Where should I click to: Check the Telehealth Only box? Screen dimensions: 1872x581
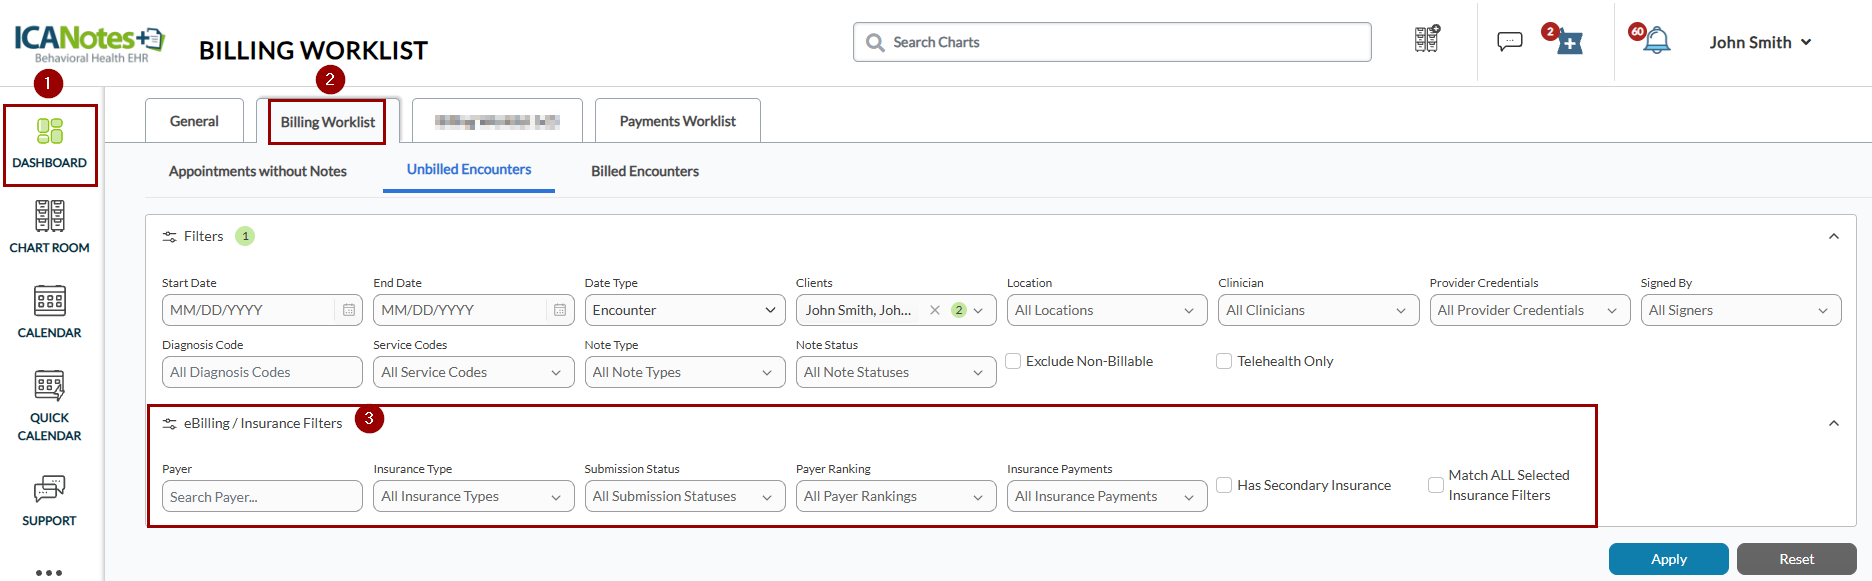(x=1224, y=361)
